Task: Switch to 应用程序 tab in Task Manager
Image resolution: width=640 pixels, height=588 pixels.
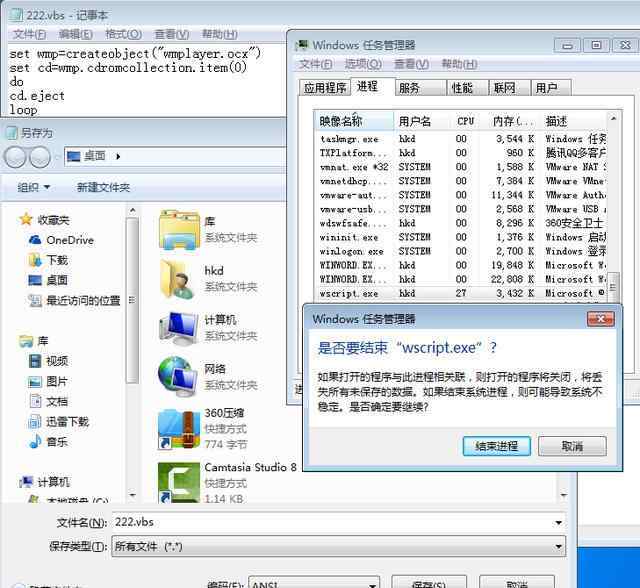Action: click(x=325, y=88)
